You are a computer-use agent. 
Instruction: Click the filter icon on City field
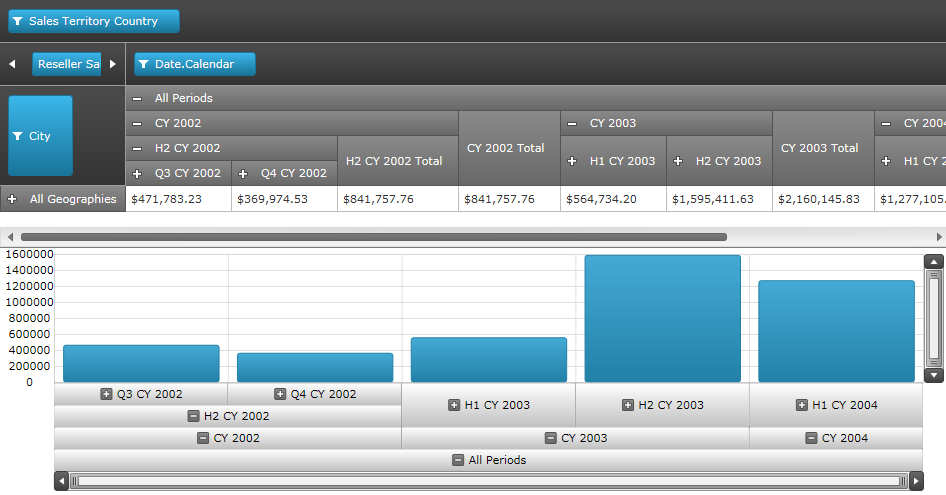click(x=18, y=136)
